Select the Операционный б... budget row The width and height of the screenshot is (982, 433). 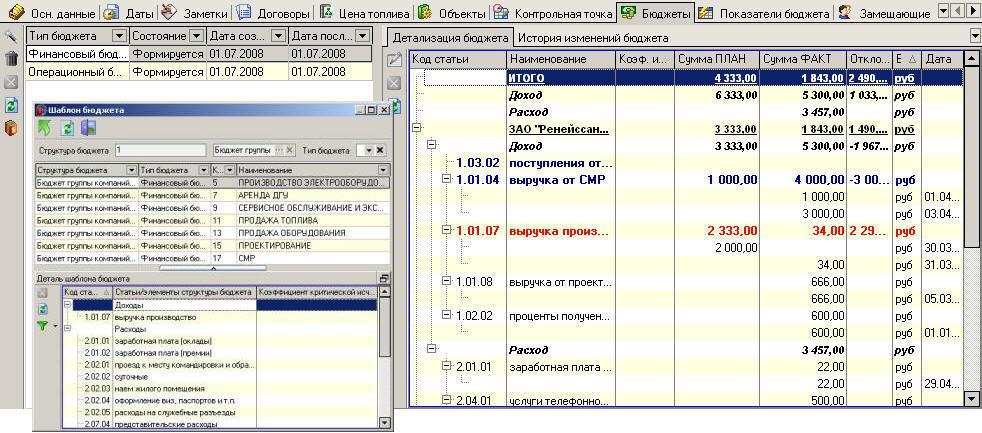199,71
